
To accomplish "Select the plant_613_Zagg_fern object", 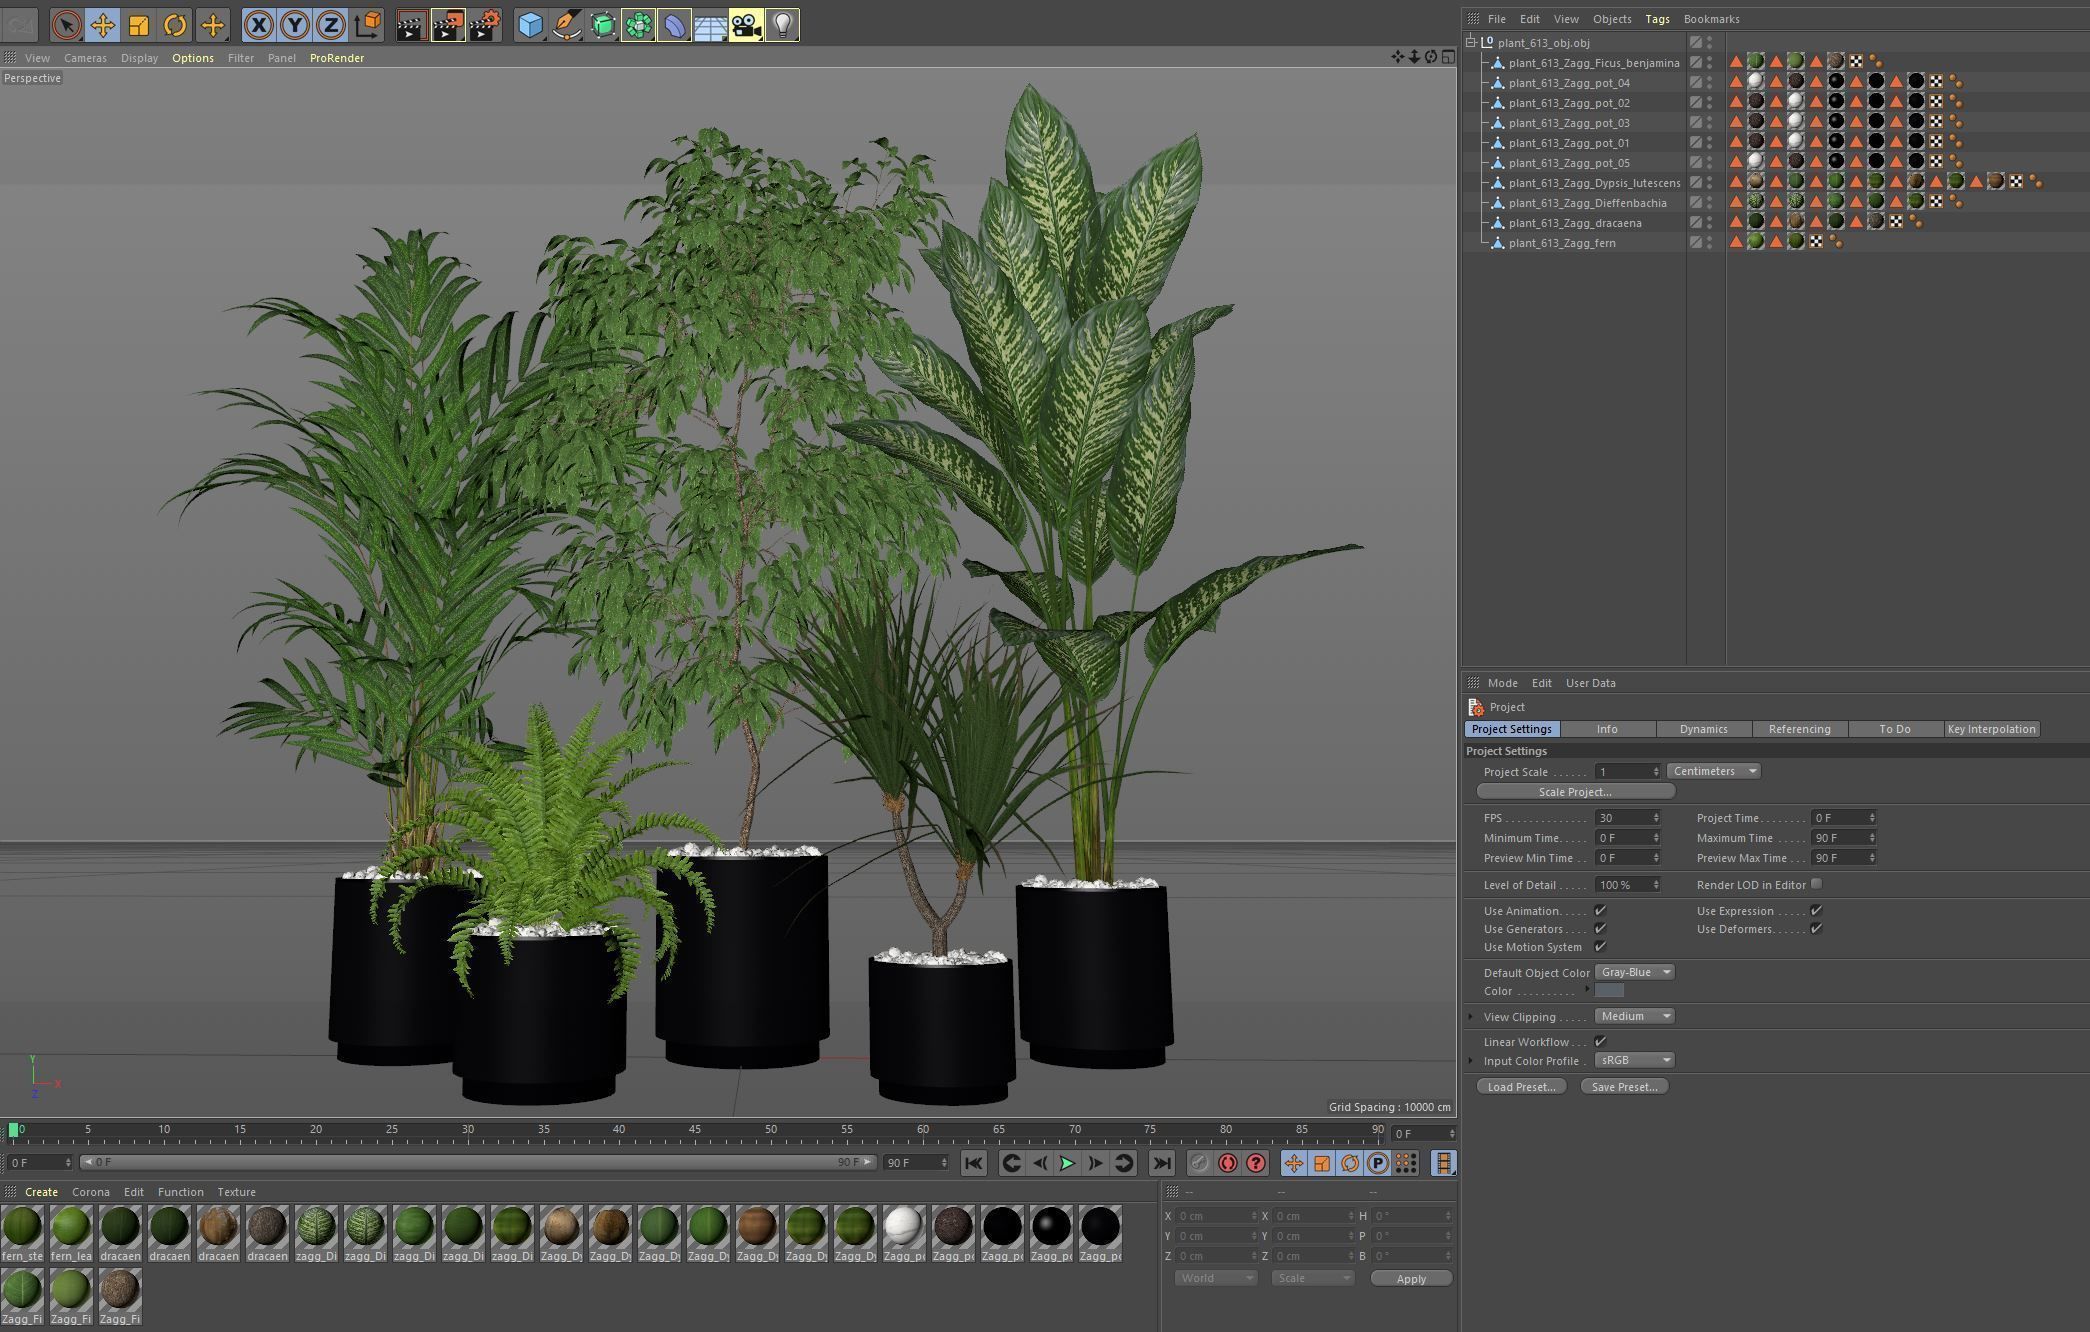I will pyautogui.click(x=1561, y=243).
